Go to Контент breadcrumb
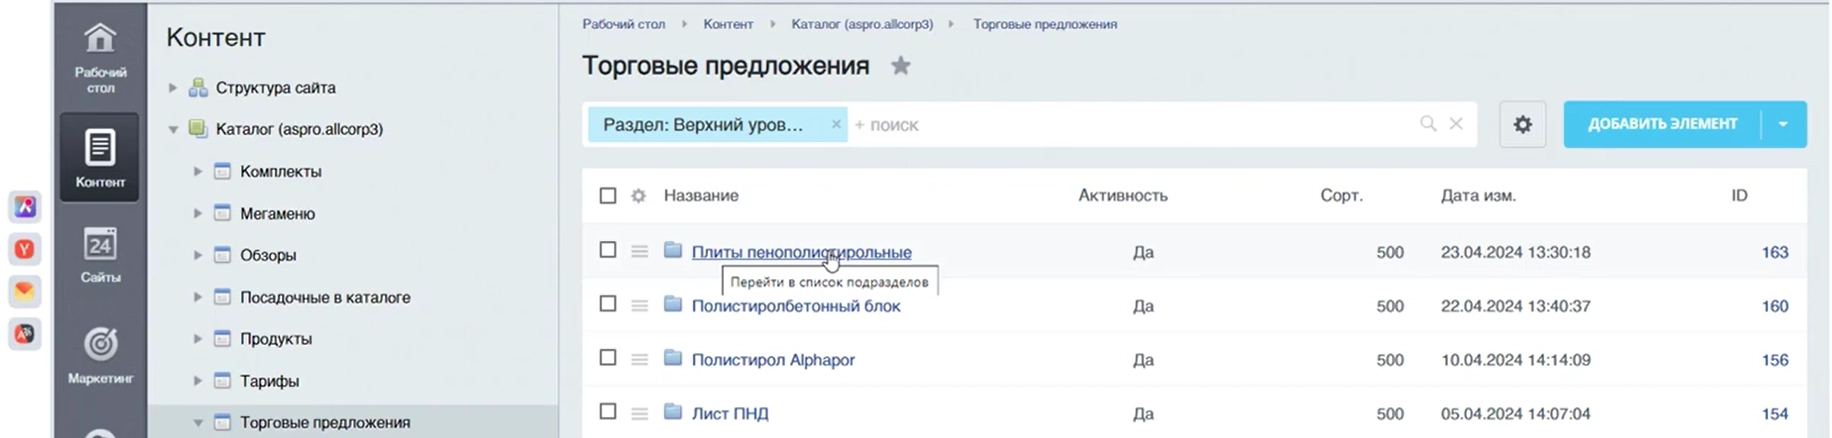 pyautogui.click(x=728, y=24)
